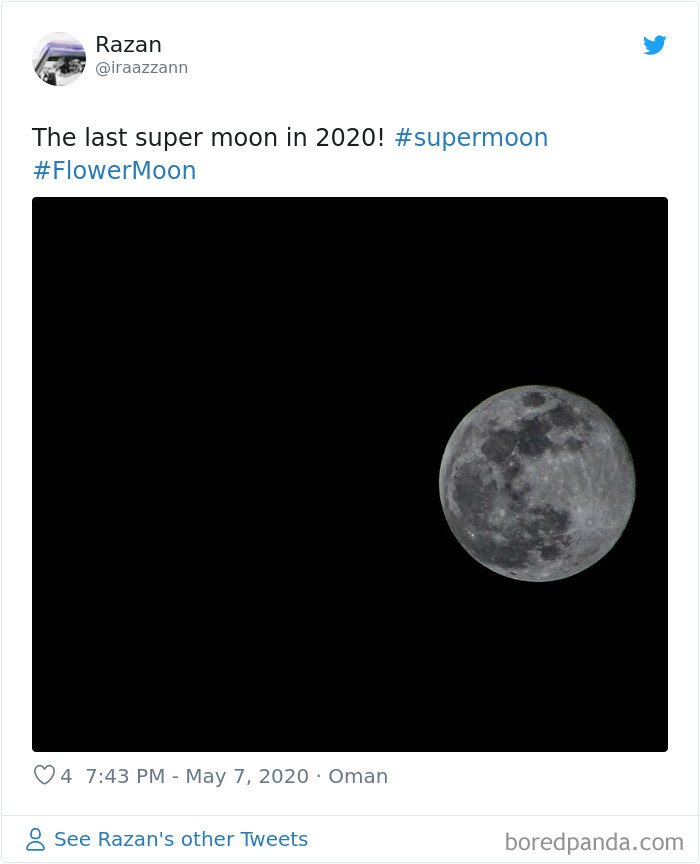Follow the See Razan's other Tweets link
The width and height of the screenshot is (700, 864).
[181, 838]
